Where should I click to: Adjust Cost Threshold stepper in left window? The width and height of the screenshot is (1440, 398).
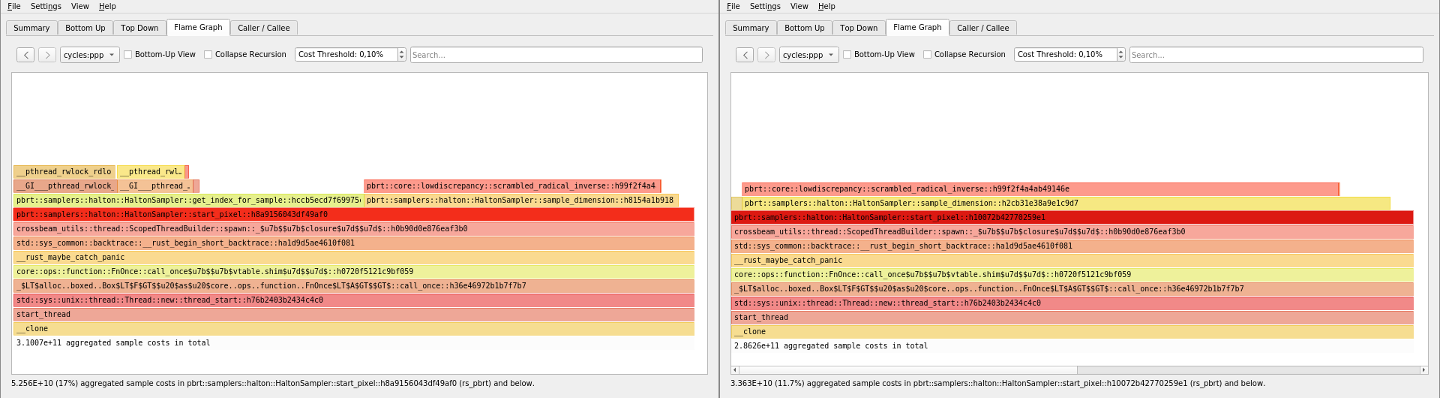[401, 55]
